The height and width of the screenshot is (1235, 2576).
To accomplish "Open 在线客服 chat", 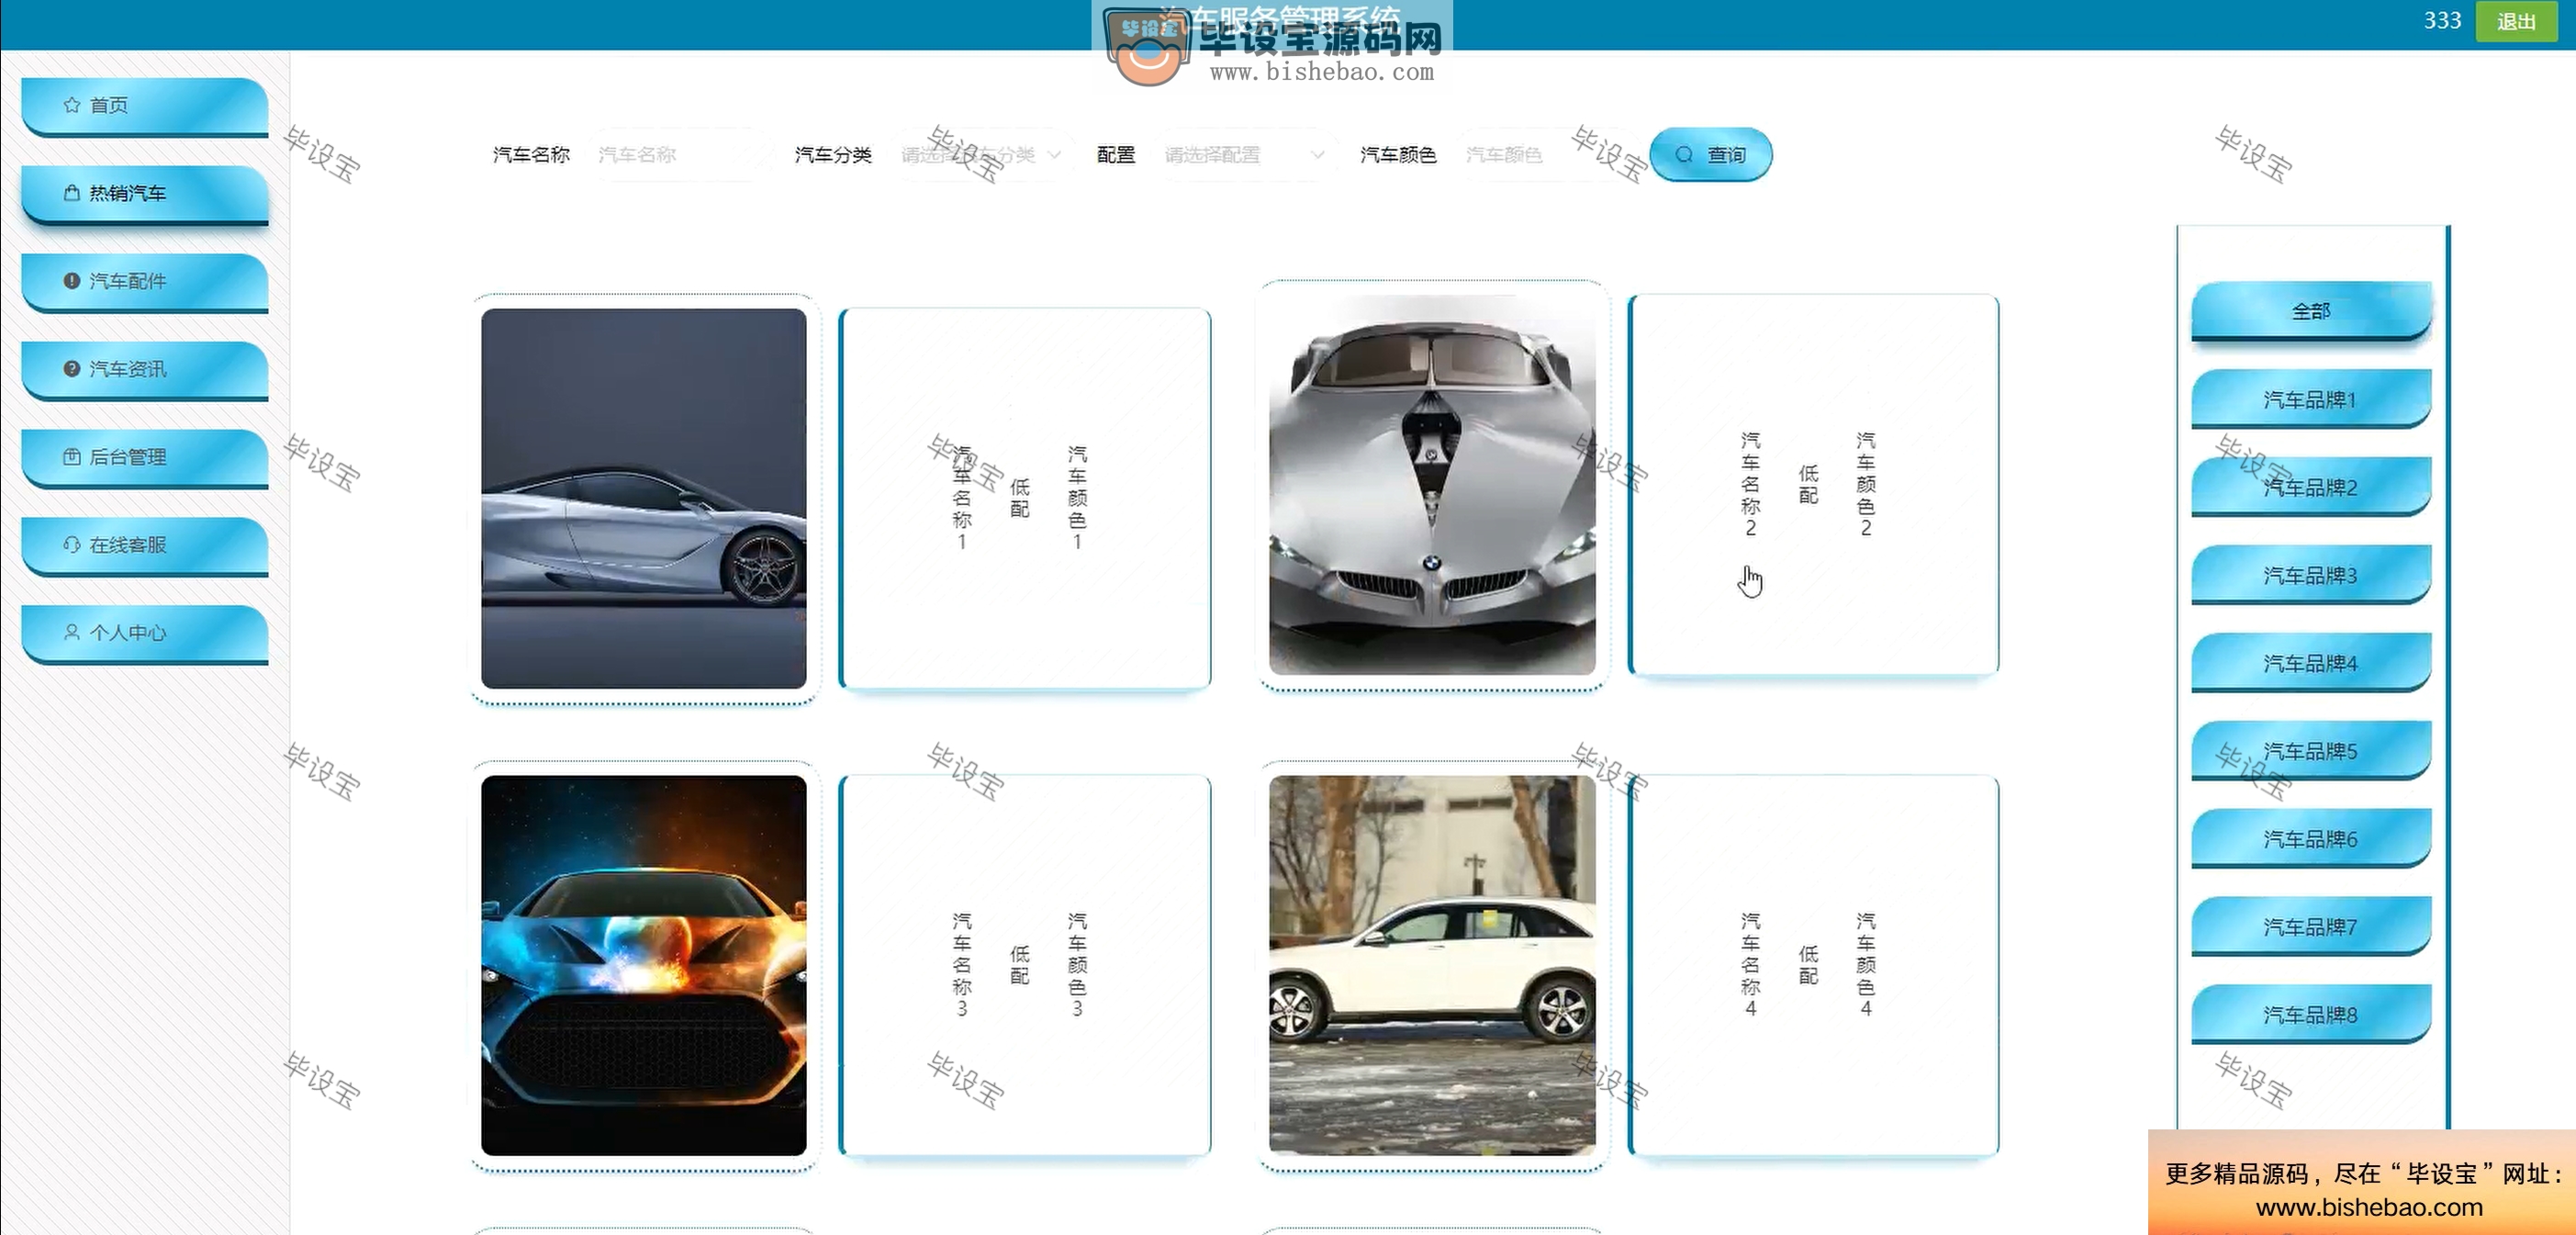I will pos(145,546).
